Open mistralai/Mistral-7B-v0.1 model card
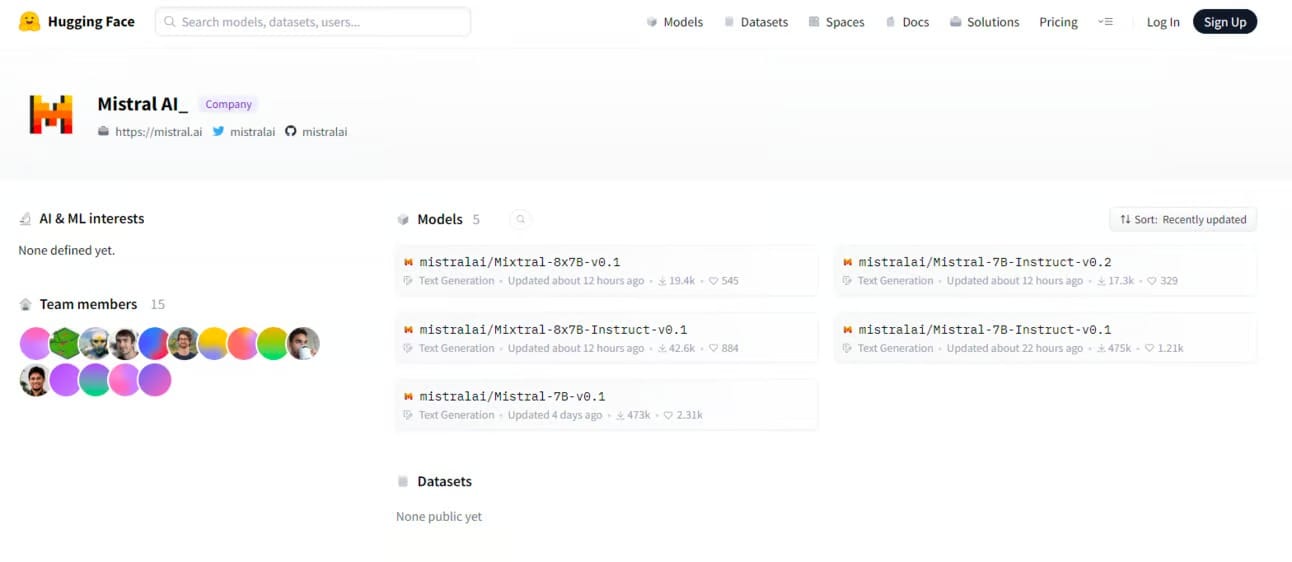Screen dimensions: 1292x562 click(607, 405)
